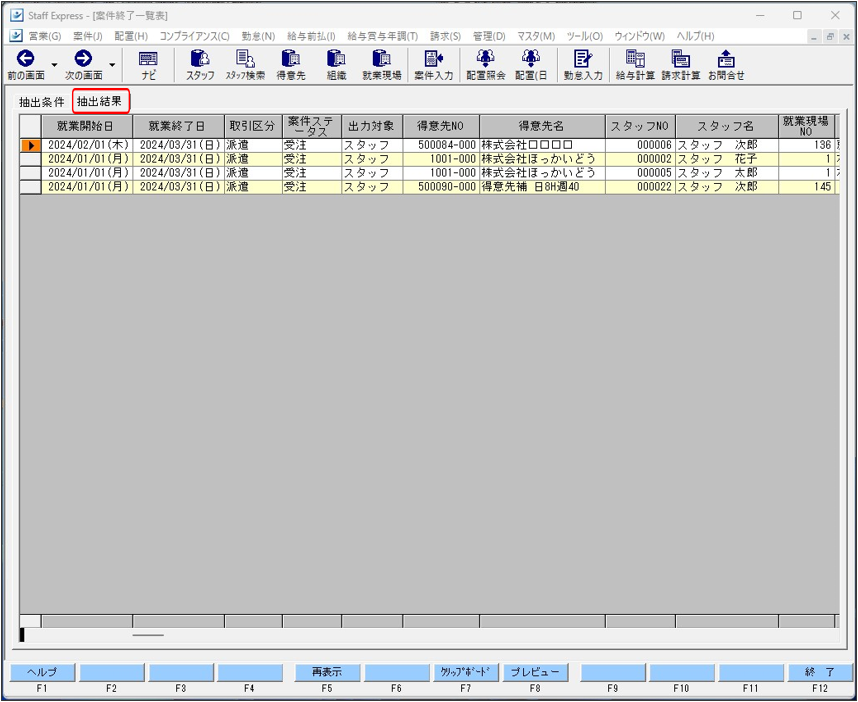Click the 得意先名 column header
This screenshot has width=858, height=702.
click(x=542, y=126)
